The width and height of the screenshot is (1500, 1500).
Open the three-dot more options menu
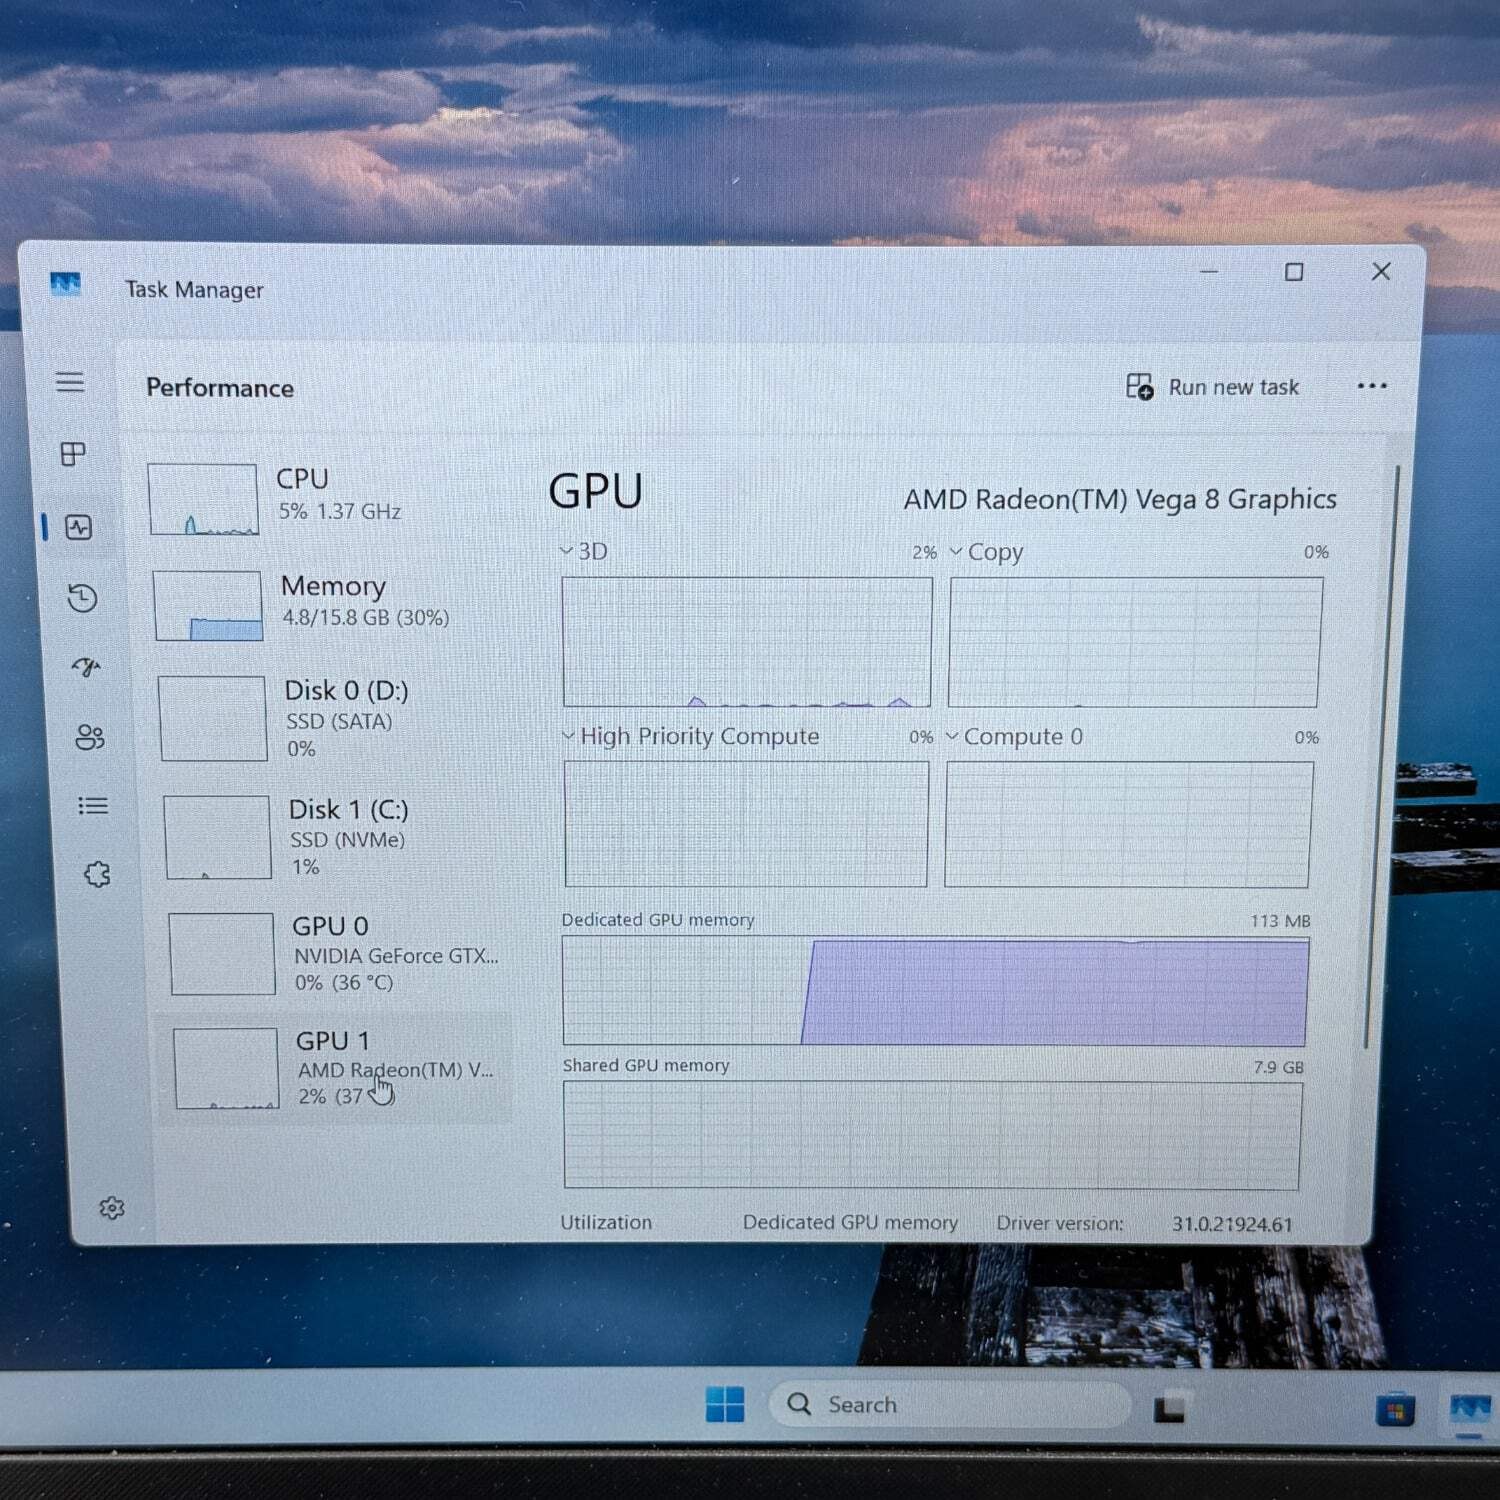click(x=1372, y=386)
